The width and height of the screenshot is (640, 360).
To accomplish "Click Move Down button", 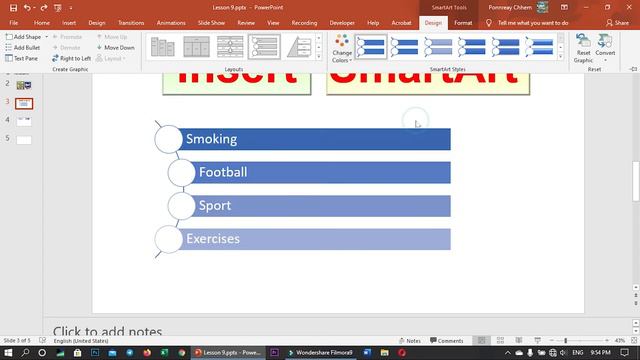I will click(x=116, y=47).
